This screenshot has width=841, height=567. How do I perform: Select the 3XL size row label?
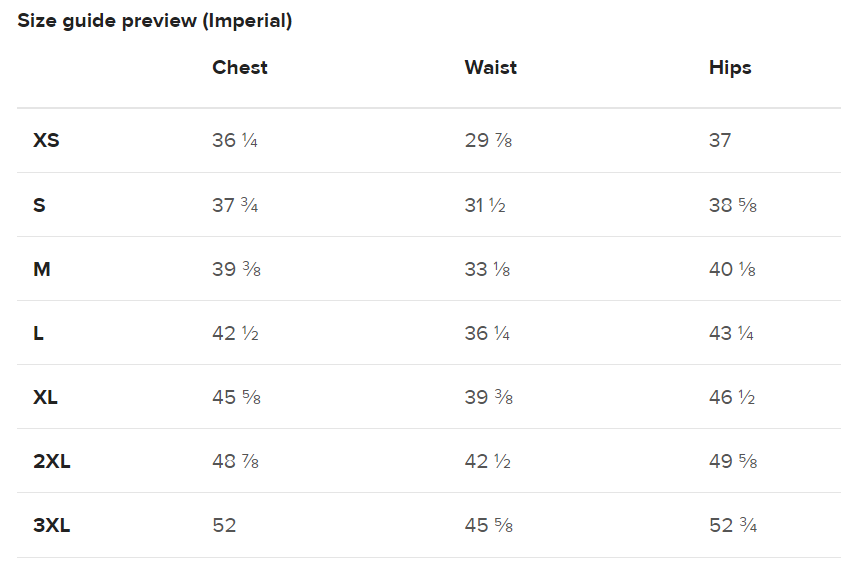tap(51, 525)
